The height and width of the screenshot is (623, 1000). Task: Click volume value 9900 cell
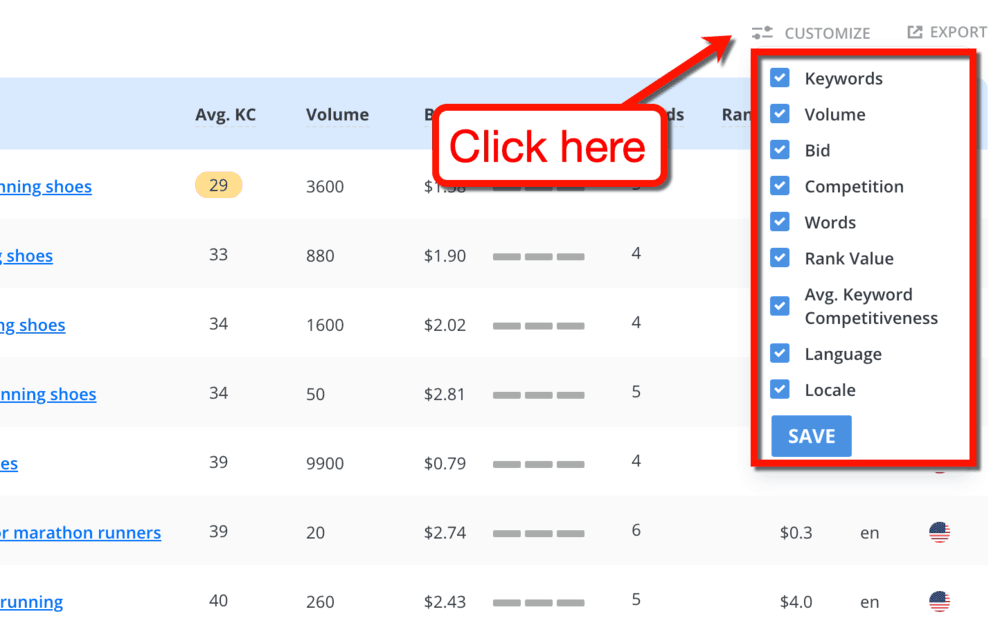click(x=325, y=463)
